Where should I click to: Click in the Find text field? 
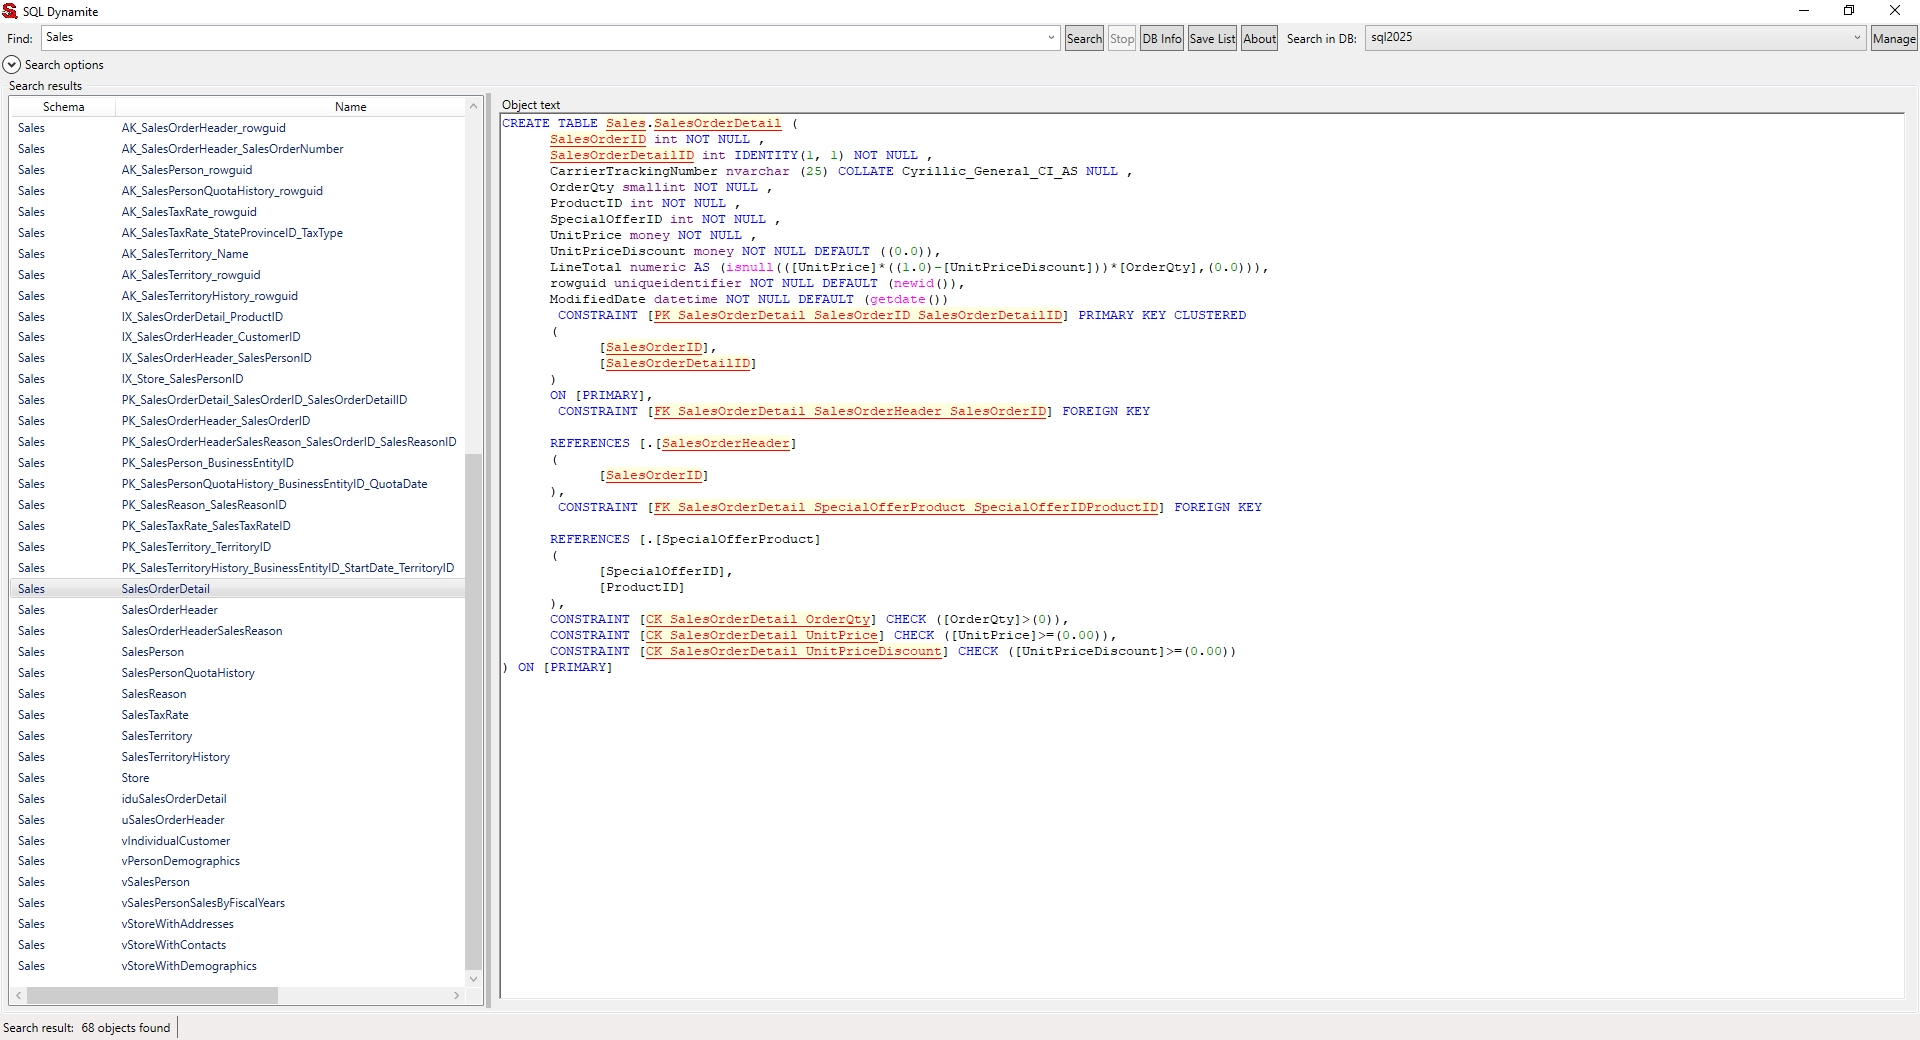540,38
